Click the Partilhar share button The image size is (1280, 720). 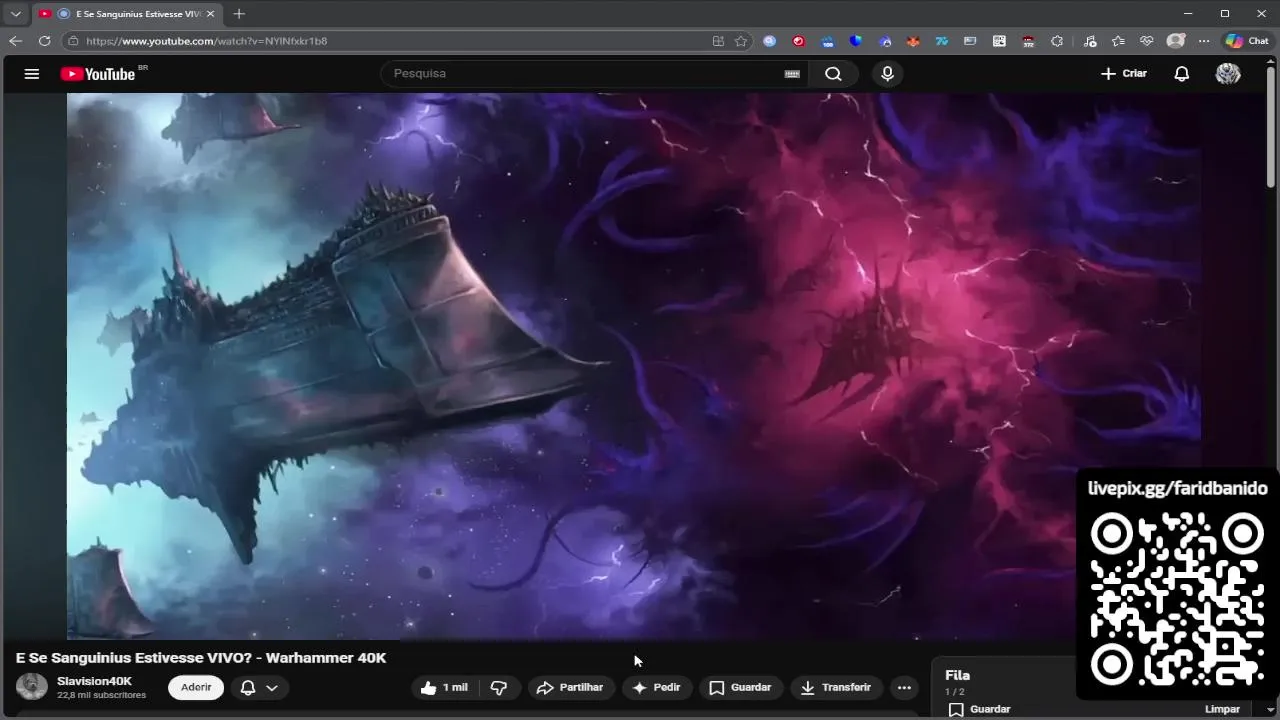pos(570,688)
